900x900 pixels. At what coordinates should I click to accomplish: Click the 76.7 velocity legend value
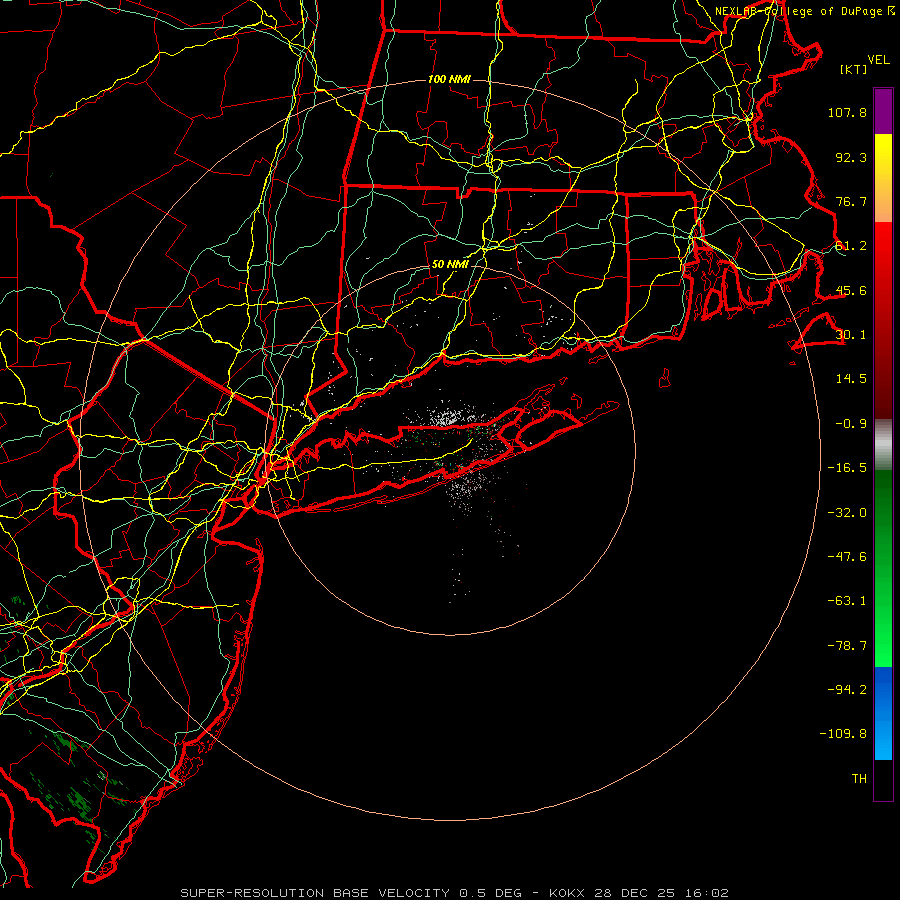pos(851,201)
